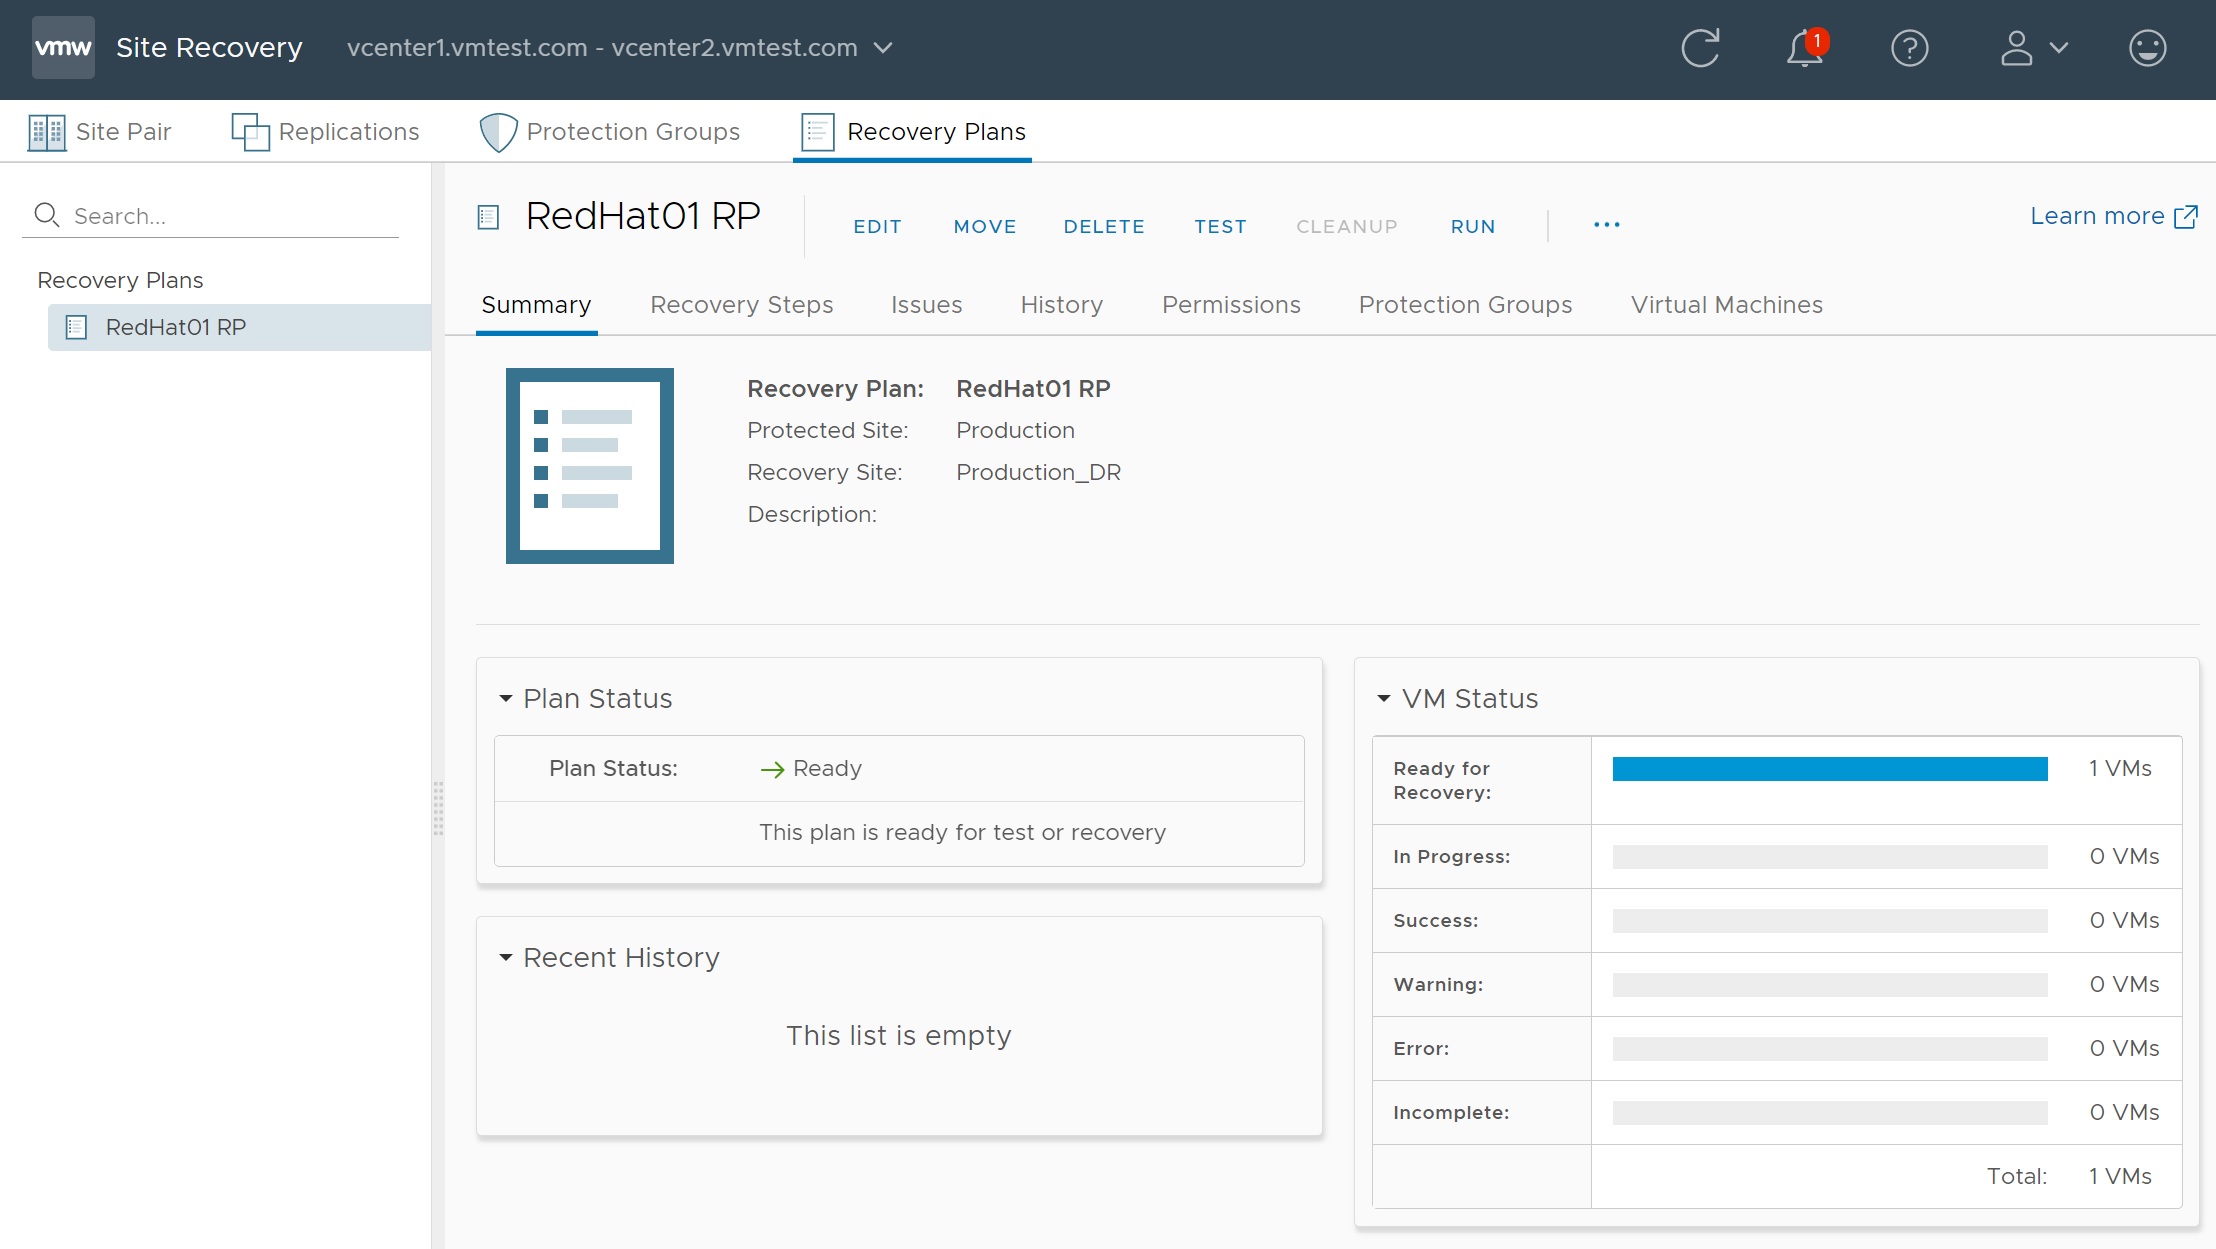
Task: Click the smiley feedback icon
Action: coord(2147,48)
